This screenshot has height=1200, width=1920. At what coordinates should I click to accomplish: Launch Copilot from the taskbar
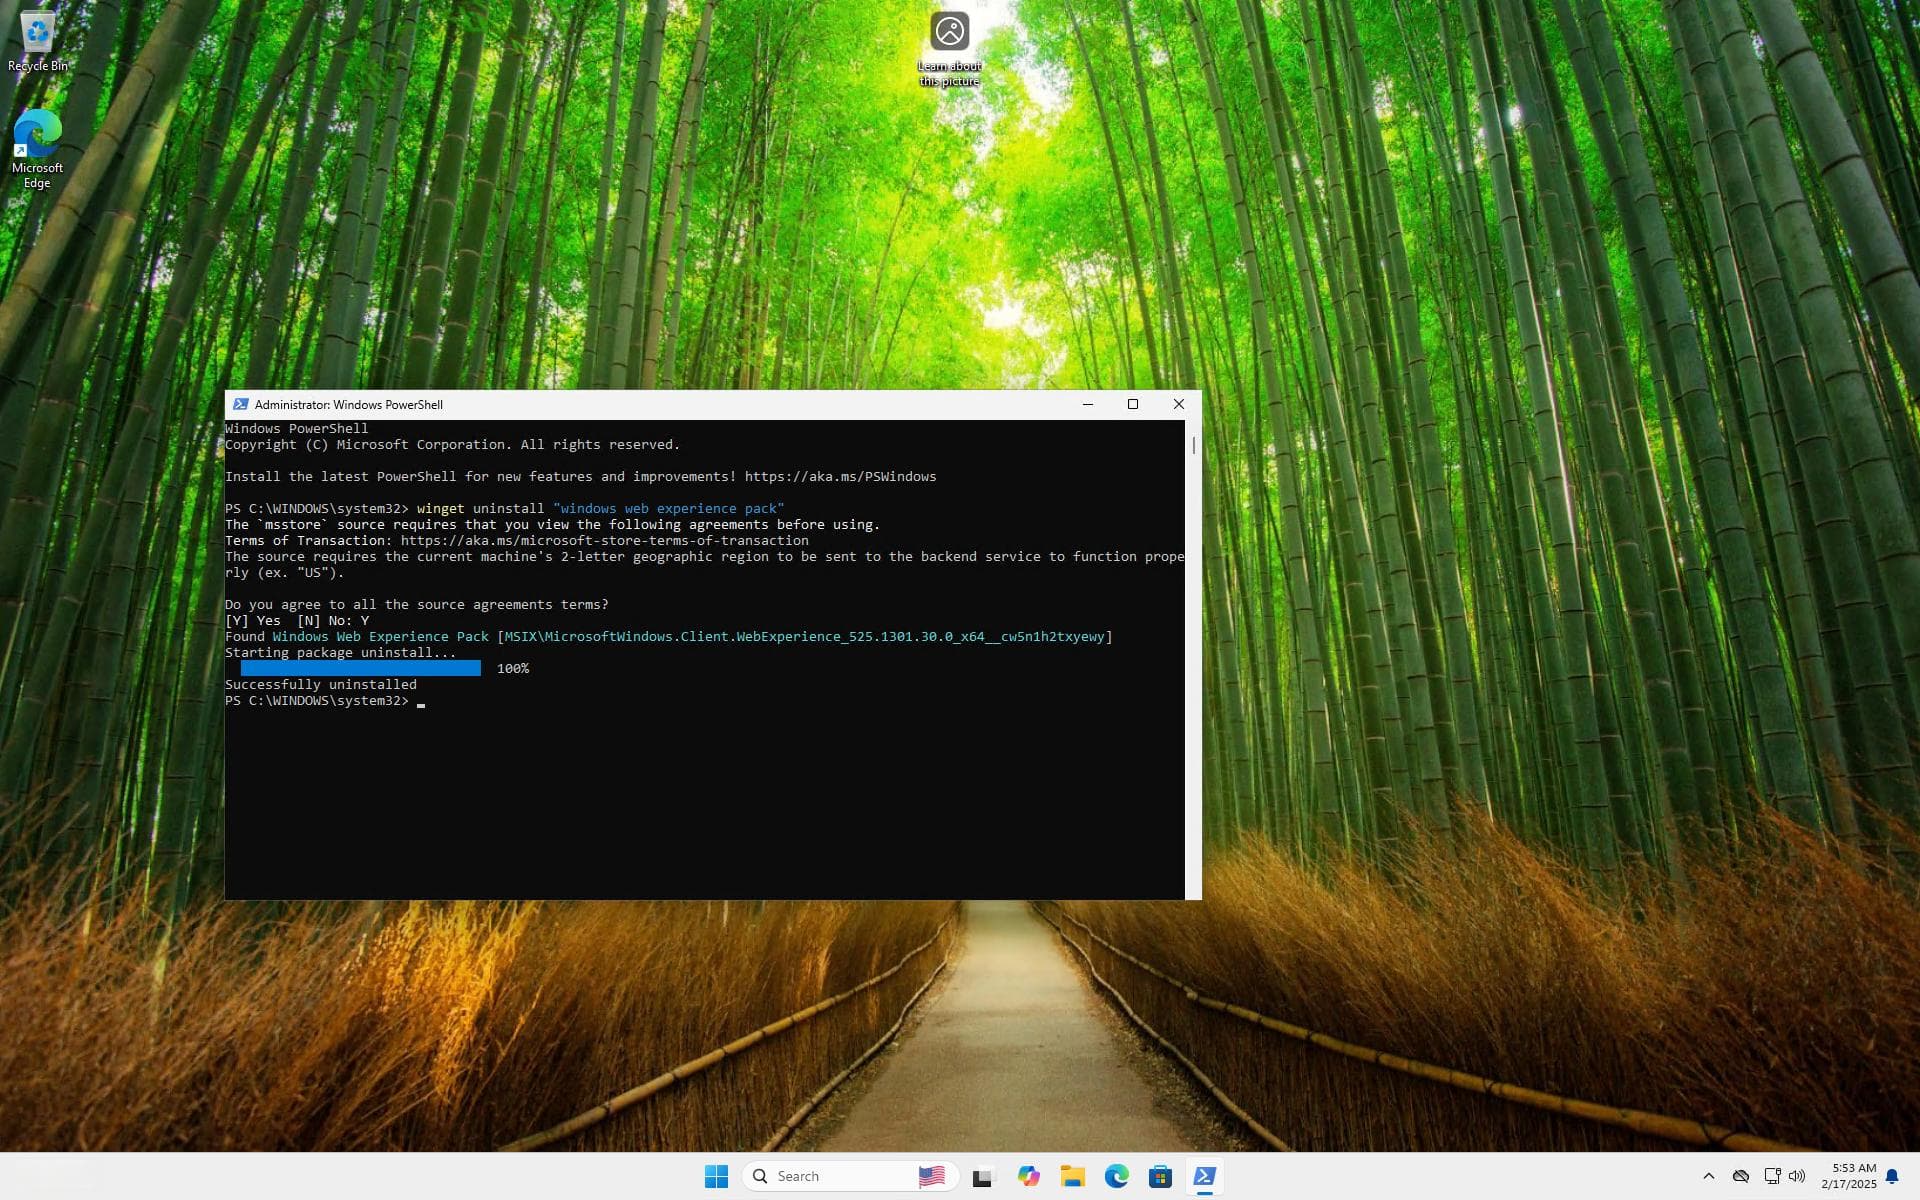pos(1028,1176)
